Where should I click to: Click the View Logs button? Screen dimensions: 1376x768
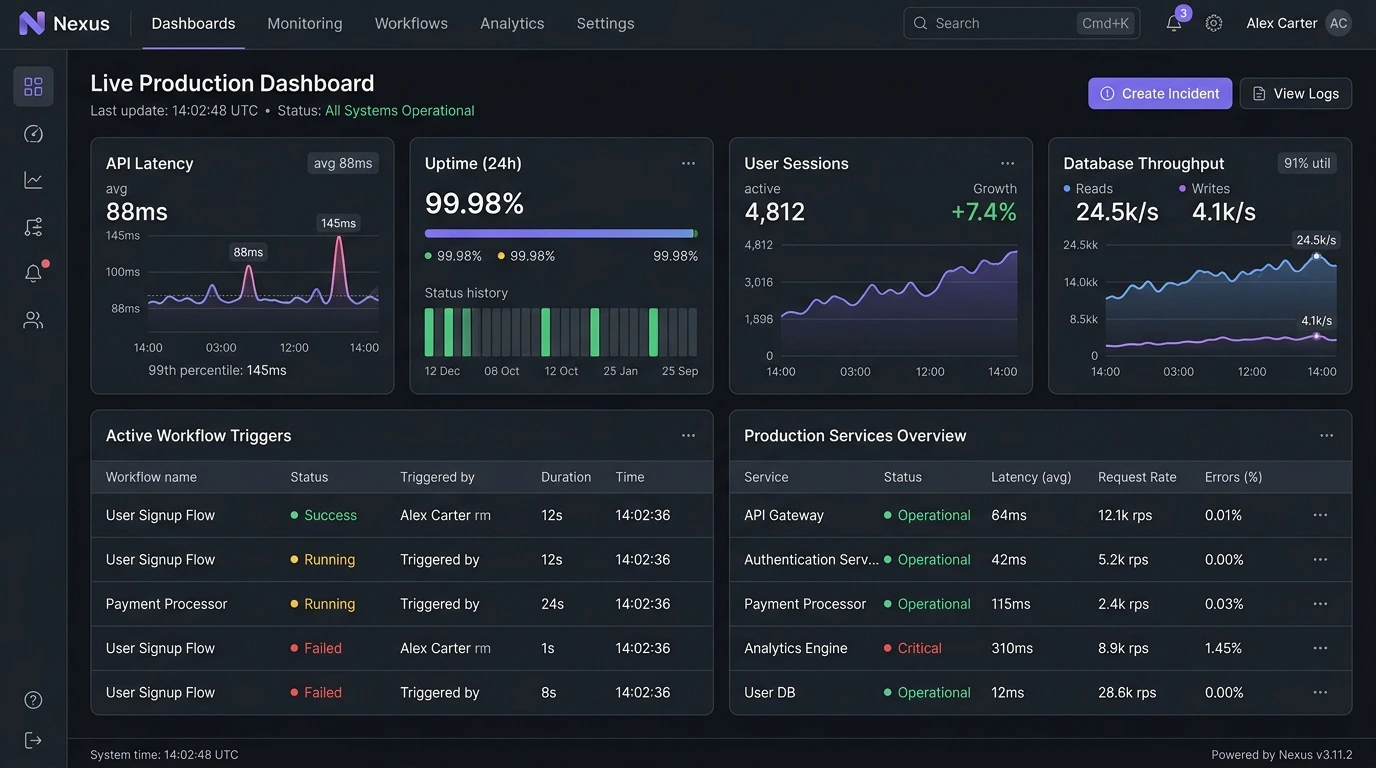1296,93
